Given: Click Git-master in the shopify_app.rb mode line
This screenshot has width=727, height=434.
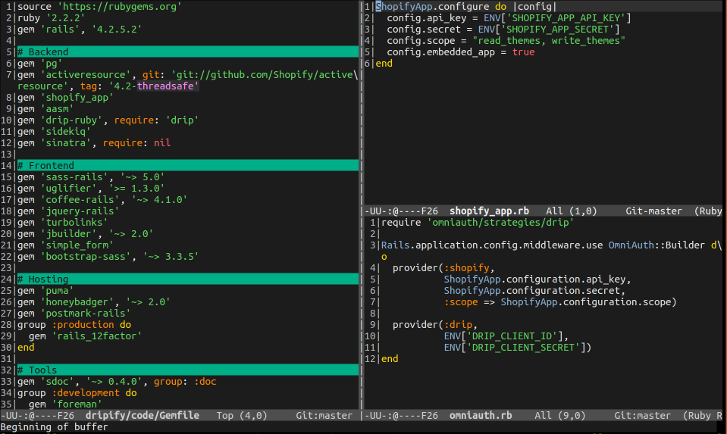Looking at the screenshot, I should [654, 211].
